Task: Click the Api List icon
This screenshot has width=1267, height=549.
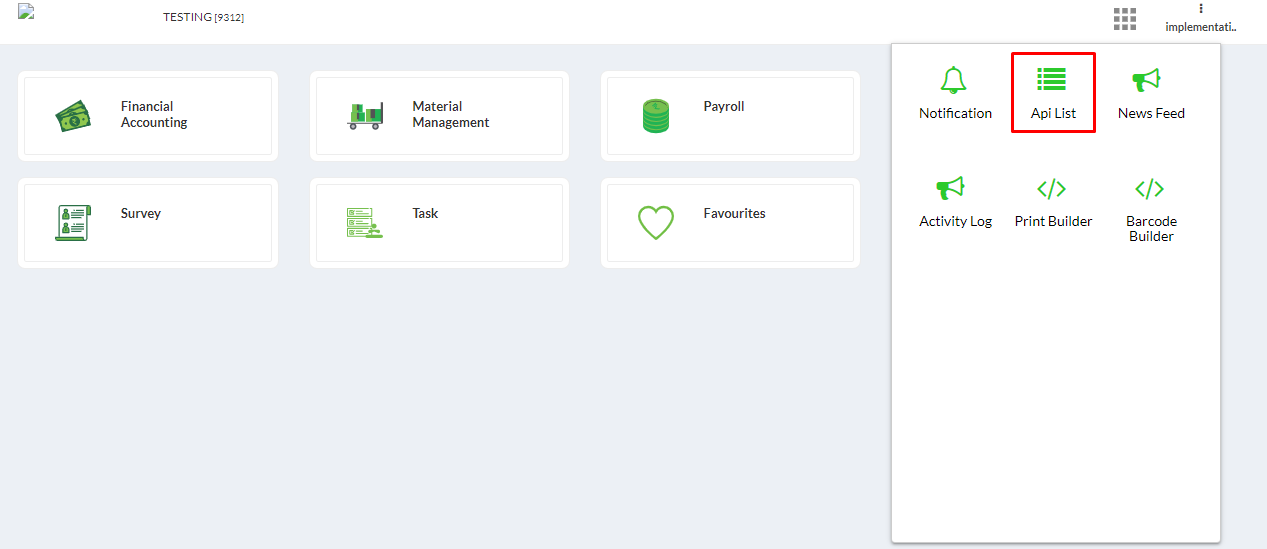Action: click(x=1051, y=79)
